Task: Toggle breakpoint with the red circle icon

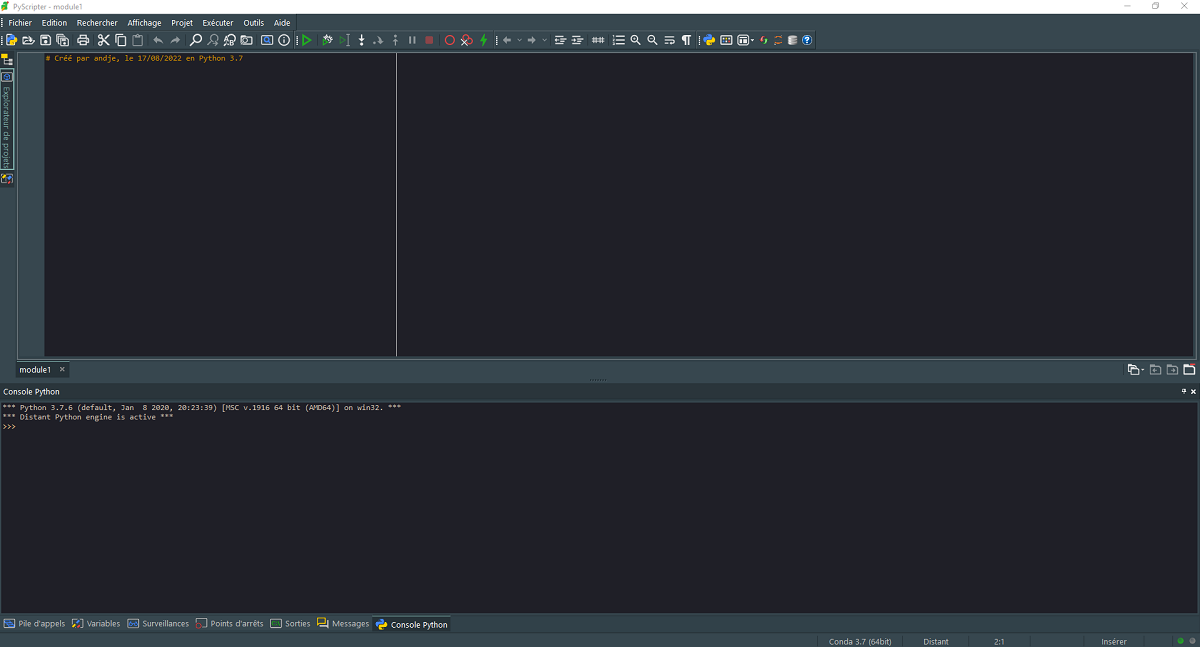Action: [449, 40]
